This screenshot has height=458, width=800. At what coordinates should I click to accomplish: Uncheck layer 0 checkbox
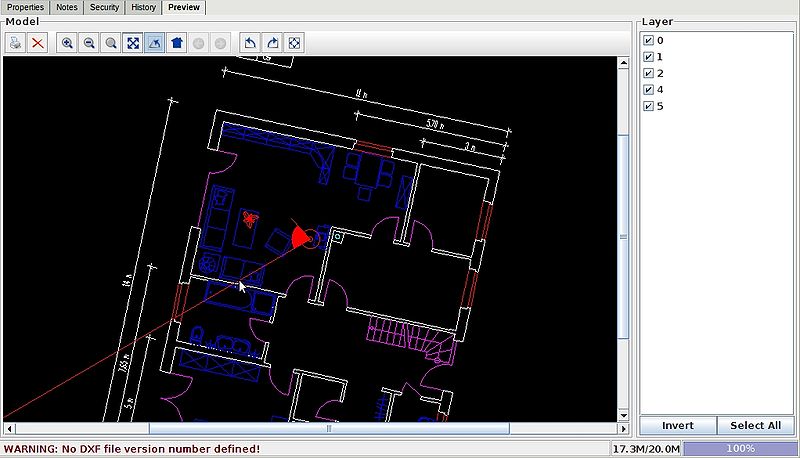click(x=648, y=40)
